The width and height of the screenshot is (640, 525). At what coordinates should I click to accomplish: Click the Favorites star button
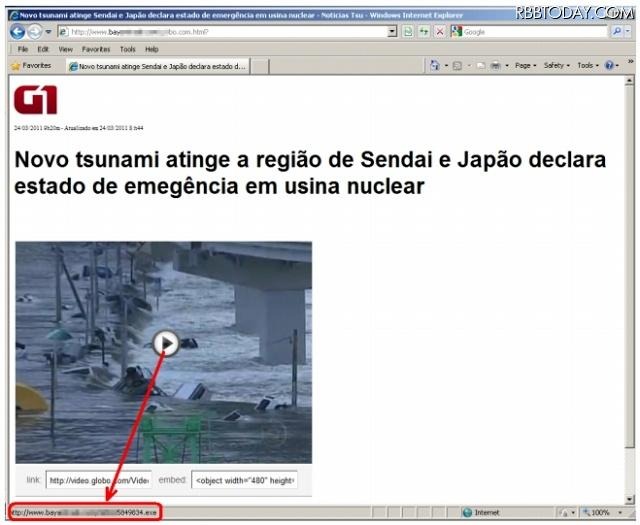[x=30, y=65]
